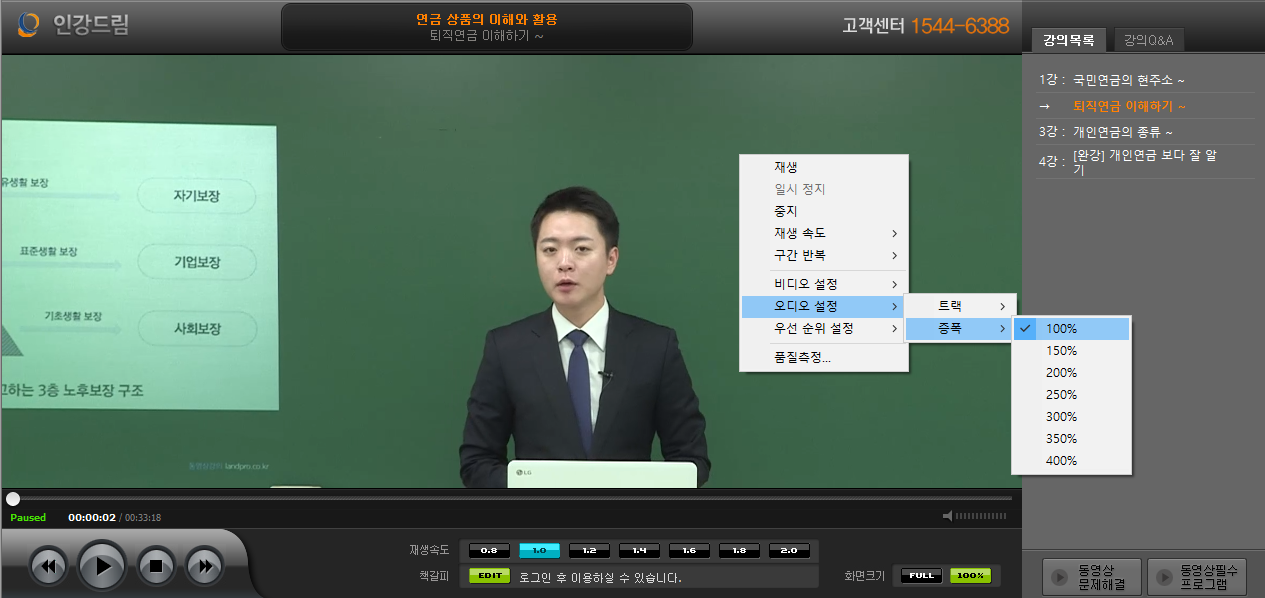Switch to the 강의Q&A tab

point(1148,41)
